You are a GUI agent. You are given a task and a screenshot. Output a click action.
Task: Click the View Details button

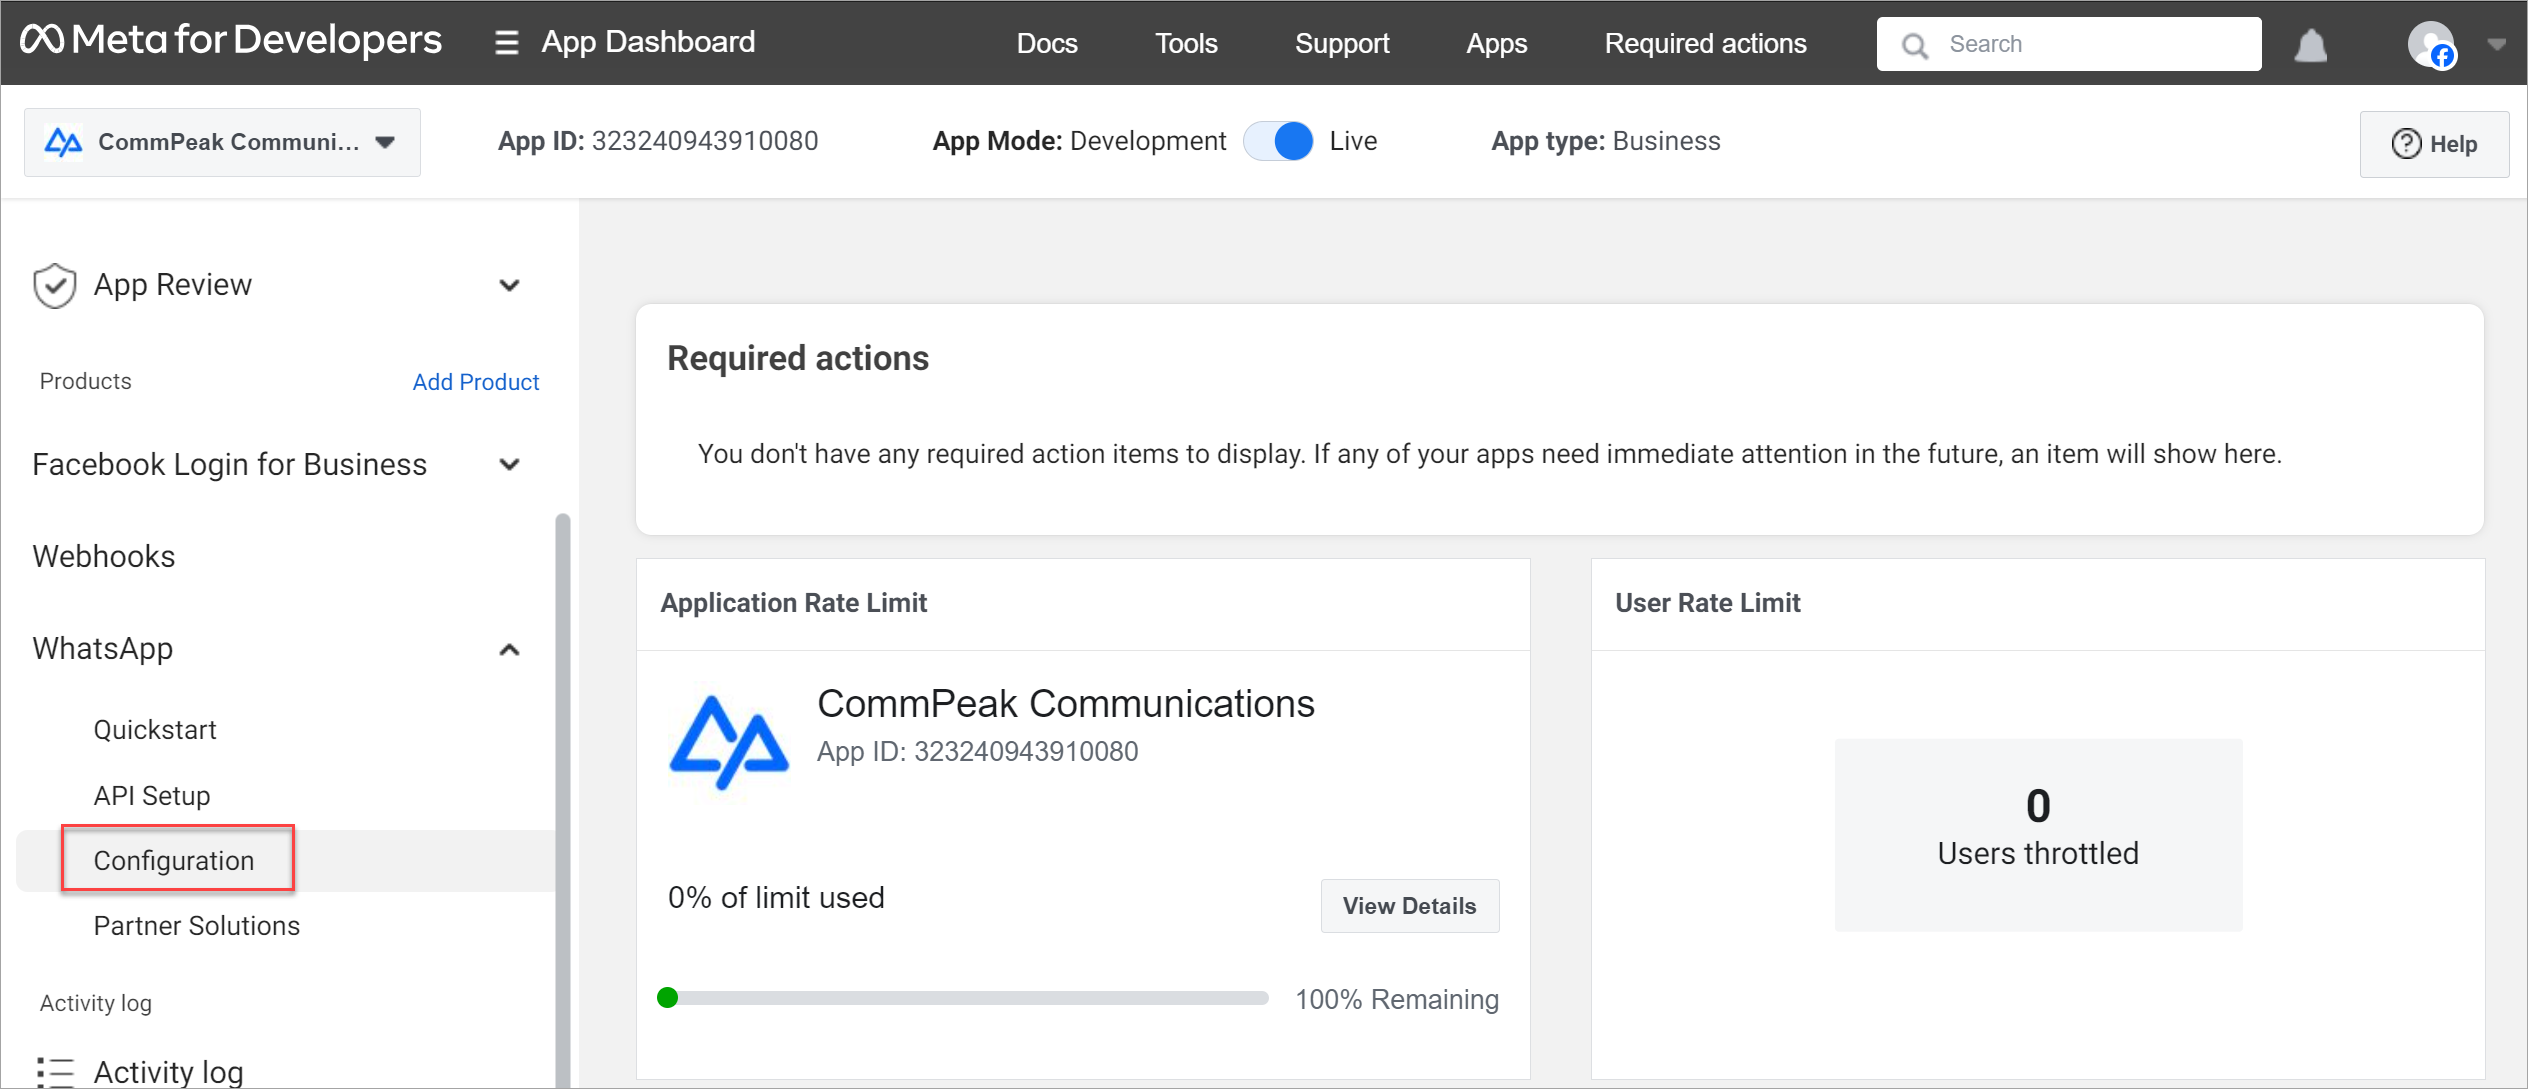(1407, 905)
